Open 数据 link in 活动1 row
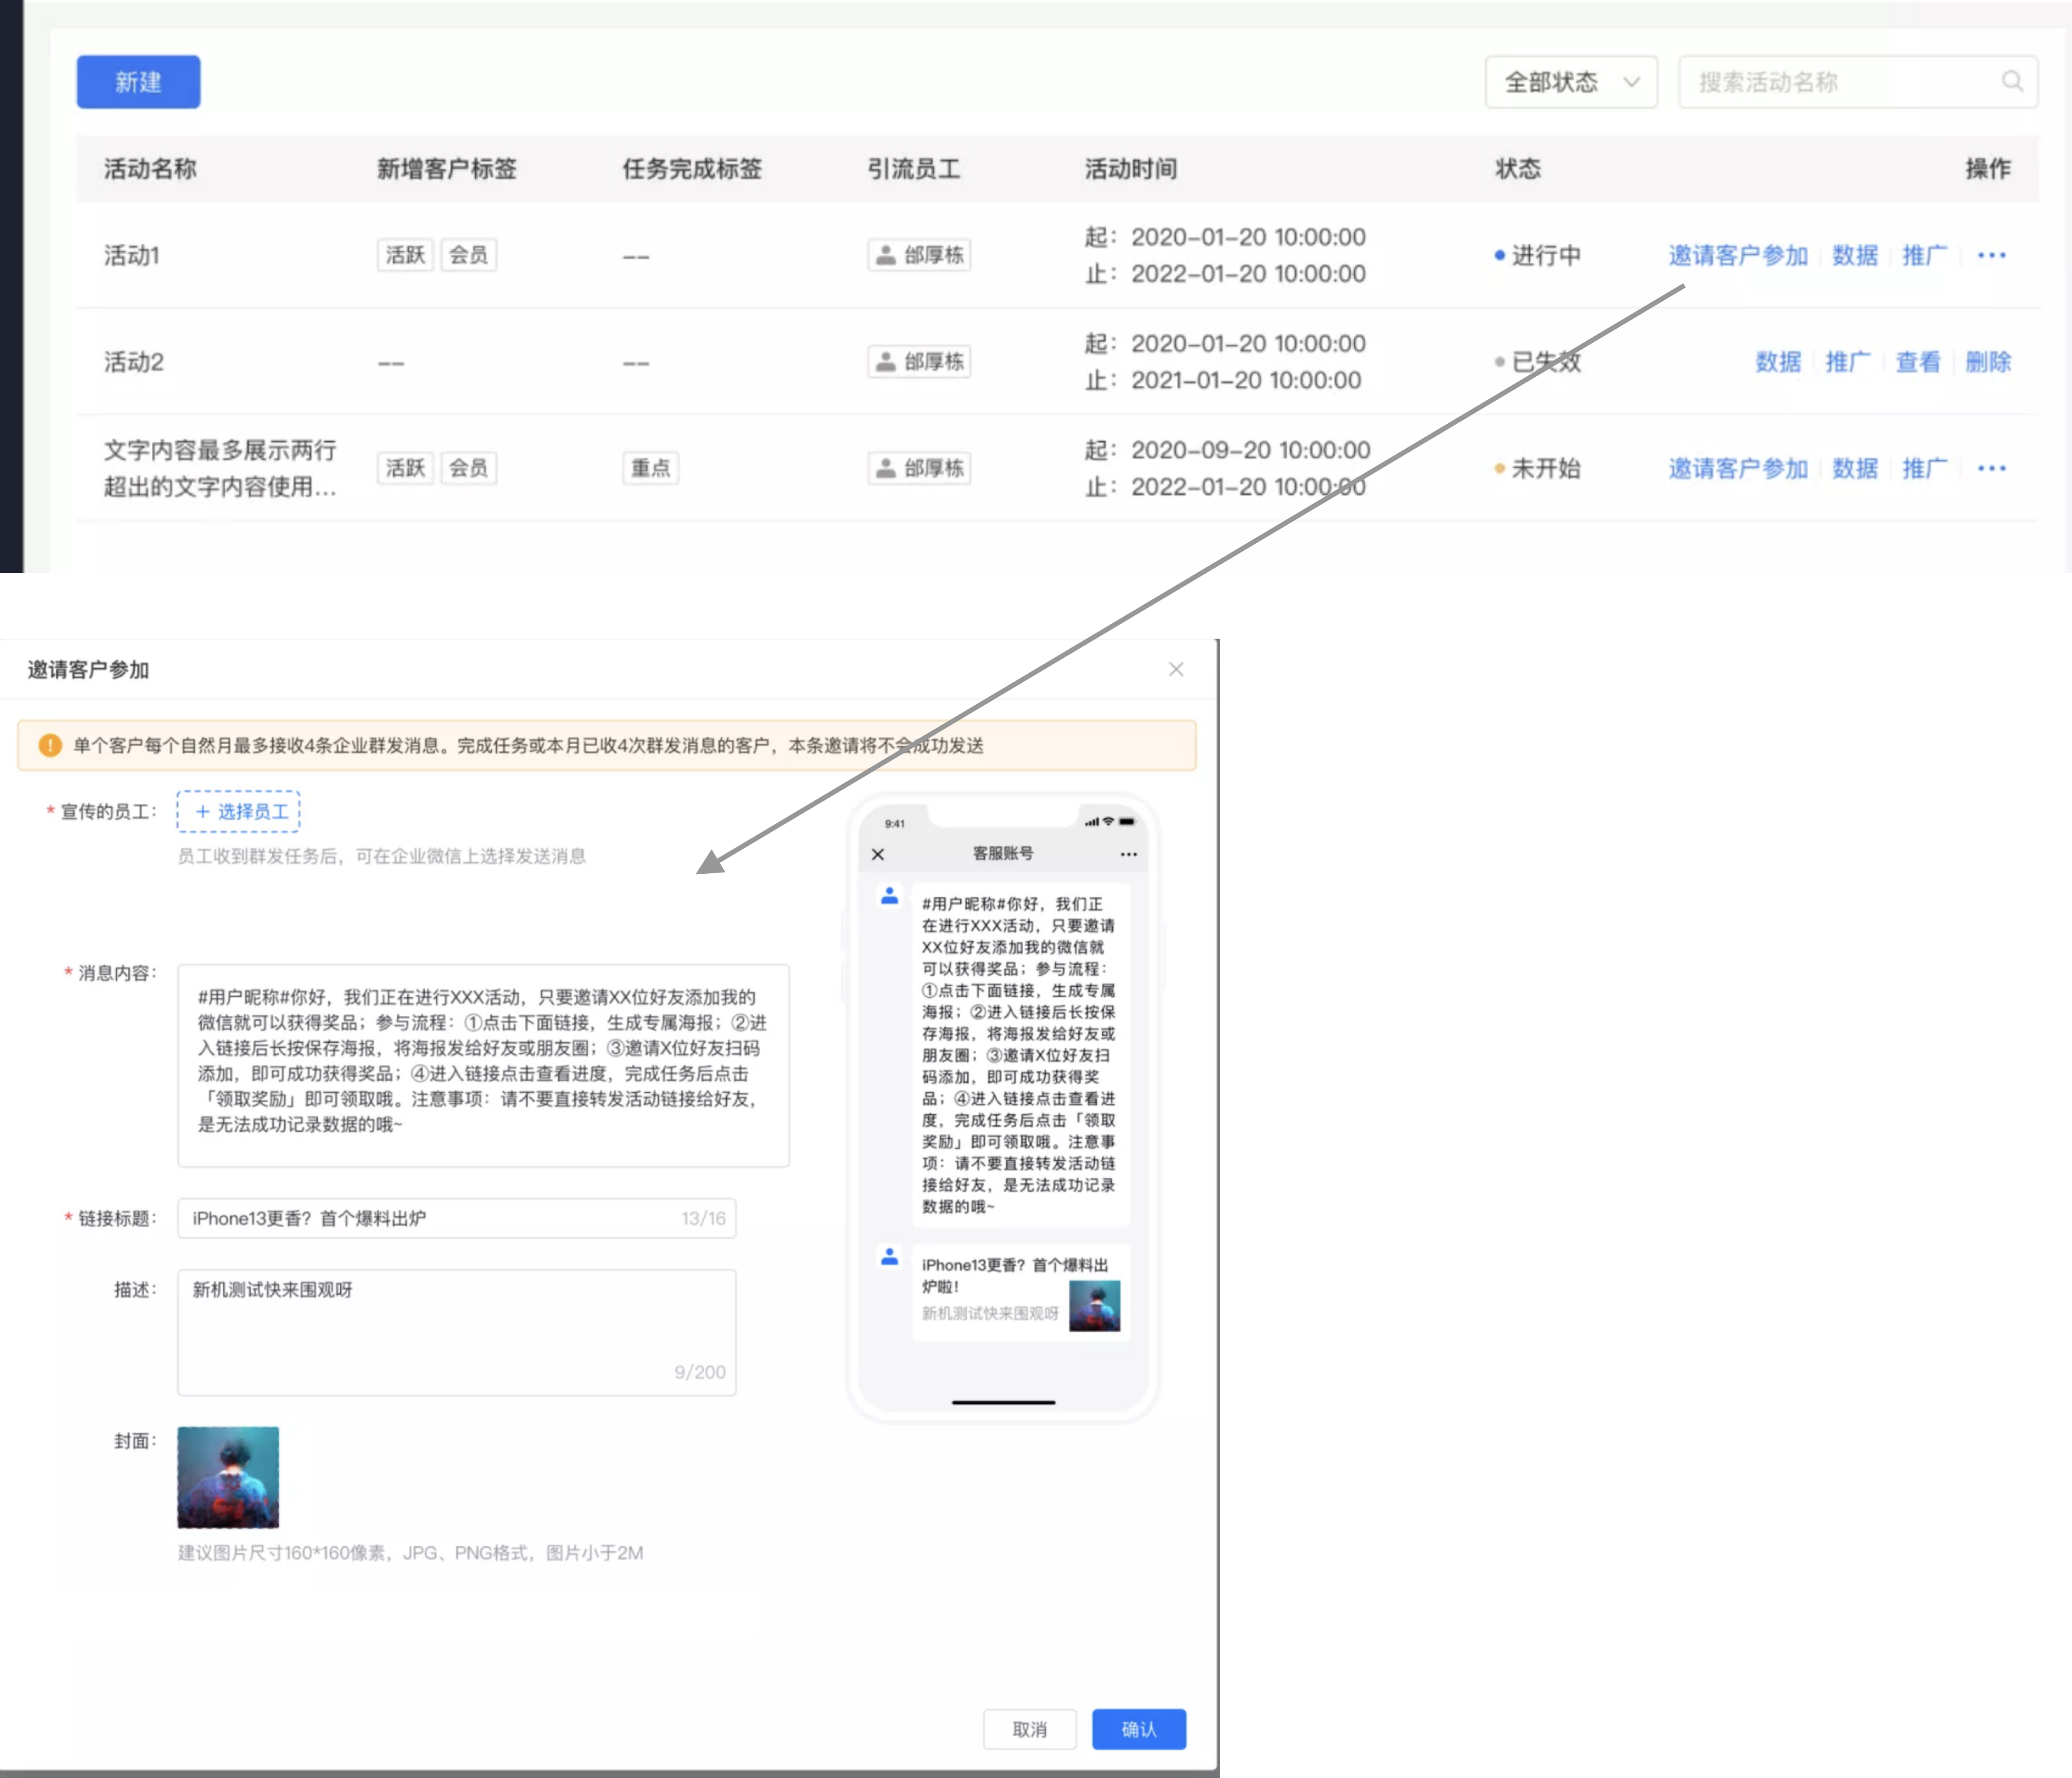The image size is (2072, 1778). [1855, 255]
